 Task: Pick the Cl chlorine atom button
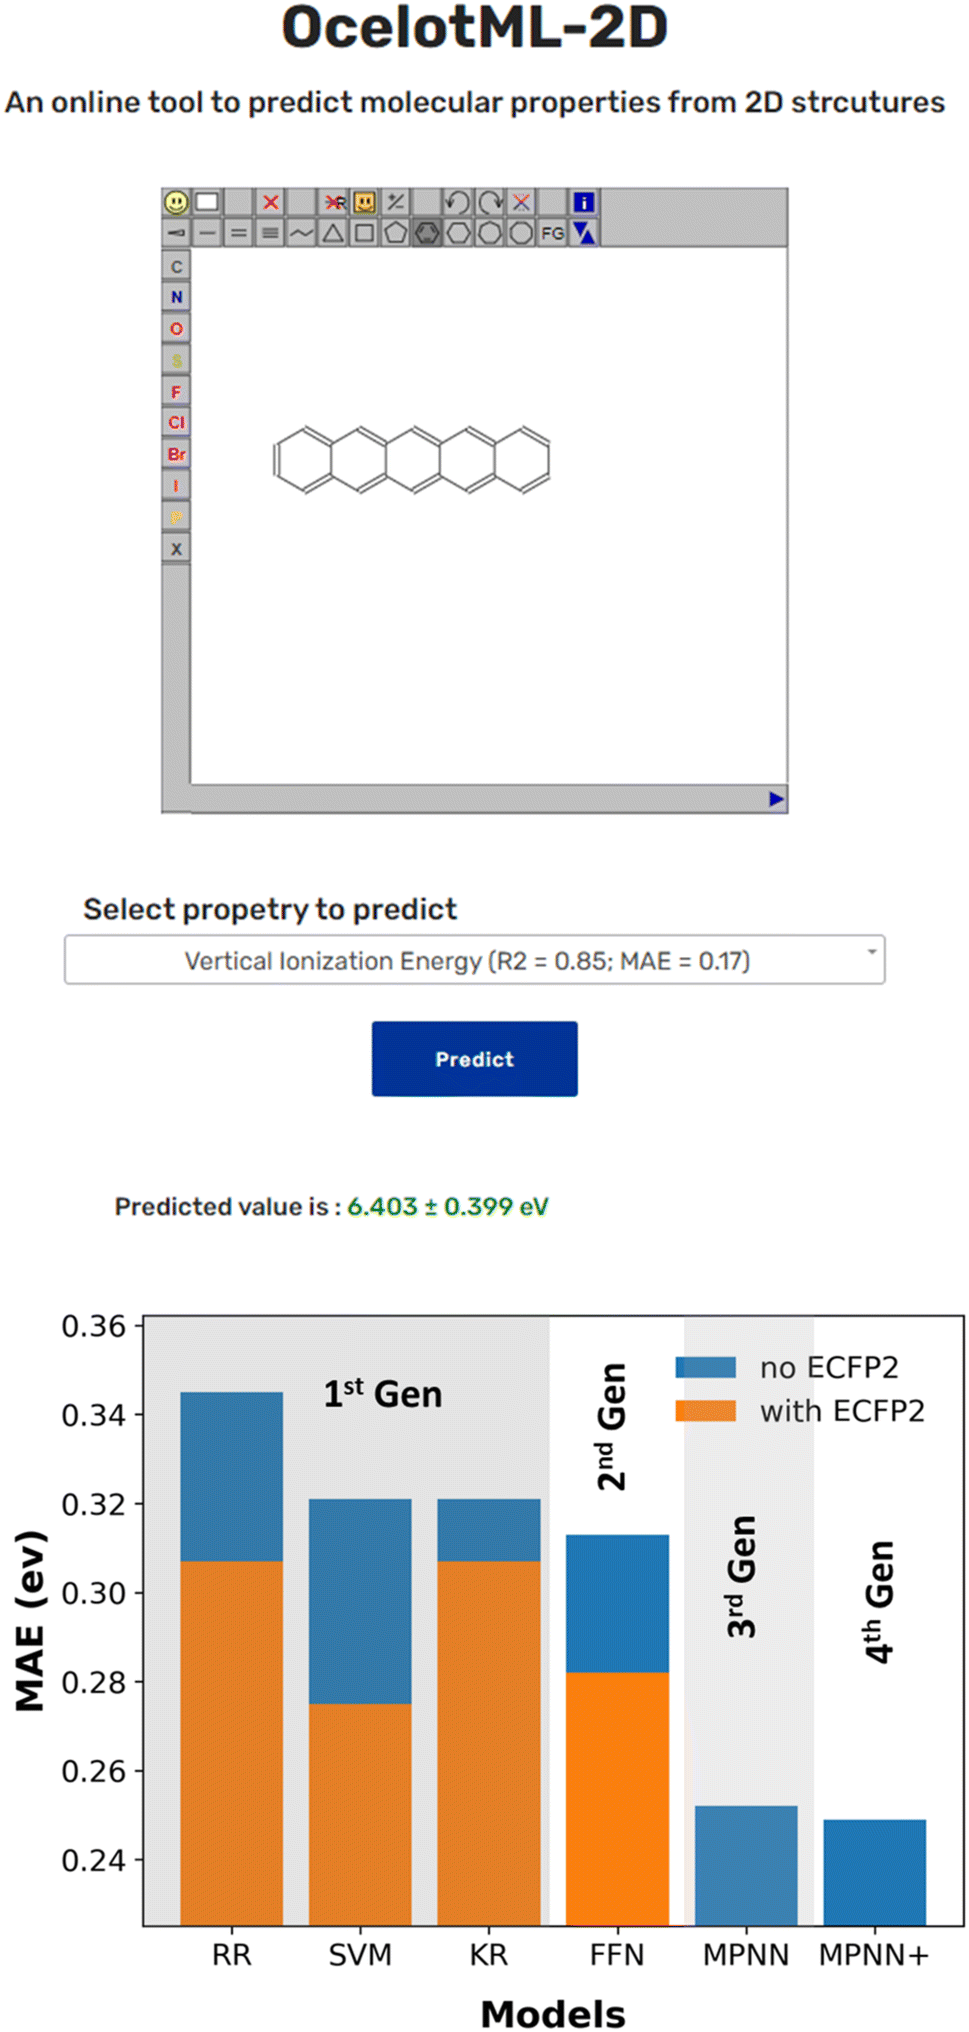(176, 422)
